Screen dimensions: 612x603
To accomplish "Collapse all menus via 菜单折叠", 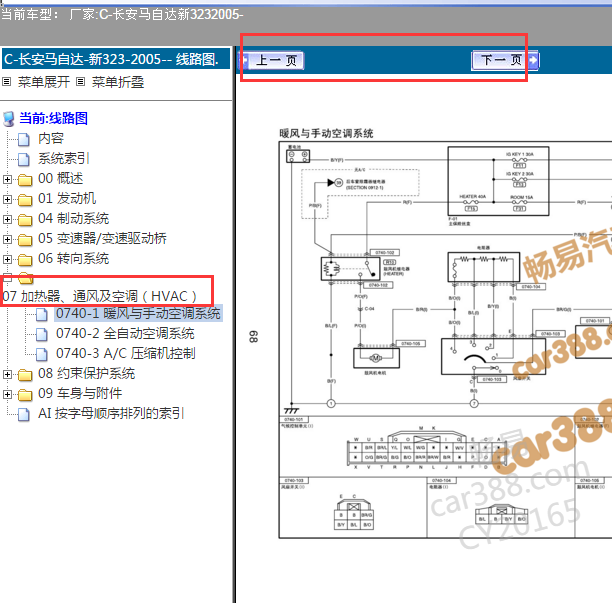I will pos(117,82).
